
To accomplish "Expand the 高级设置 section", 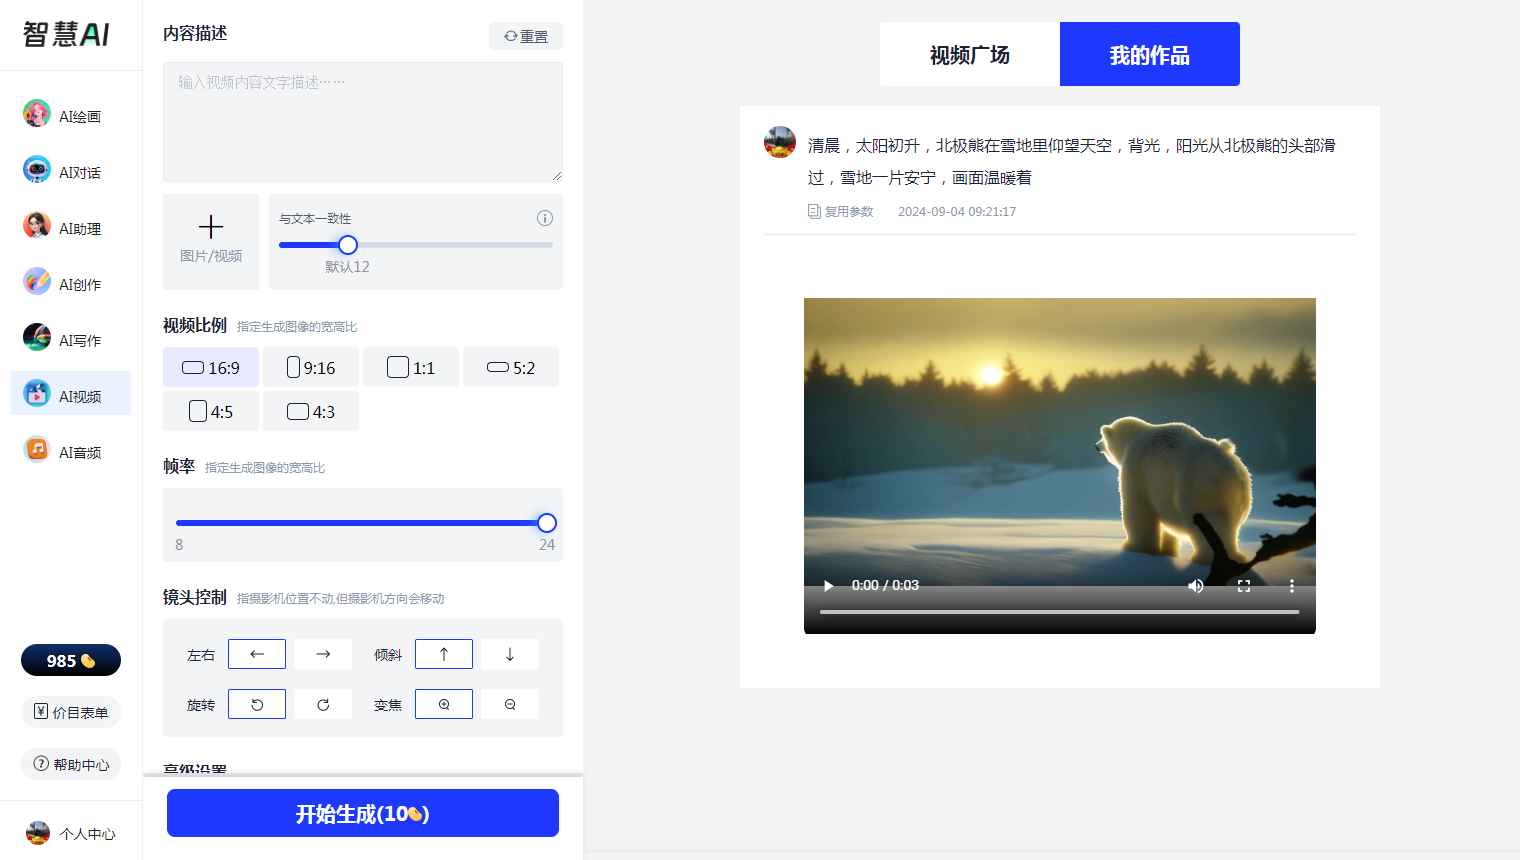I will 196,768.
